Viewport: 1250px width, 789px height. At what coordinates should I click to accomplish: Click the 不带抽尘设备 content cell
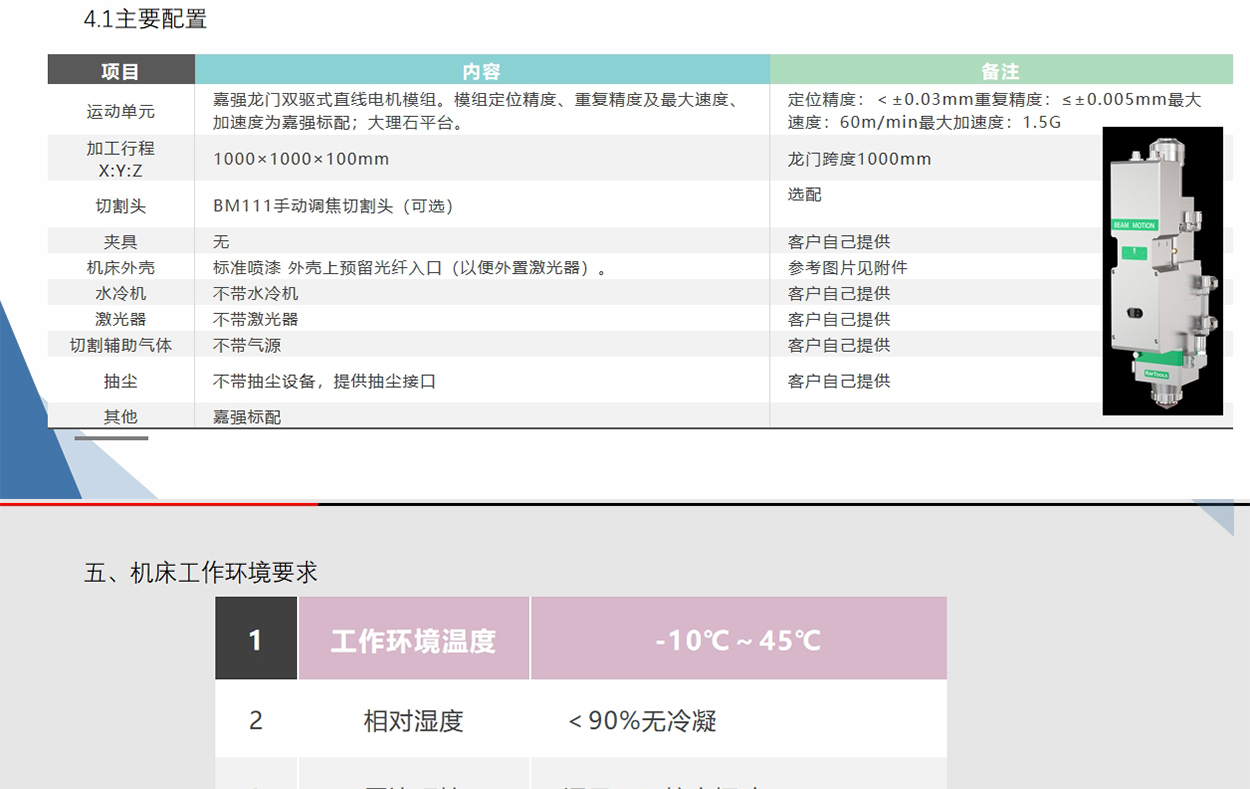[324, 381]
